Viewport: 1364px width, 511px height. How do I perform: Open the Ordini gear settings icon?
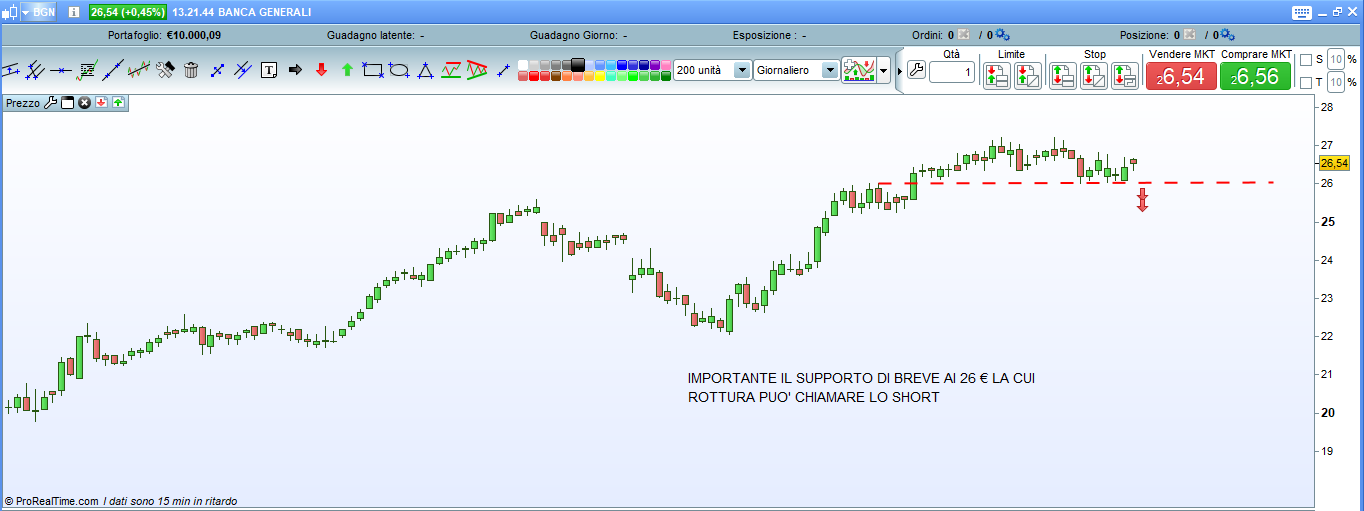click(1001, 35)
